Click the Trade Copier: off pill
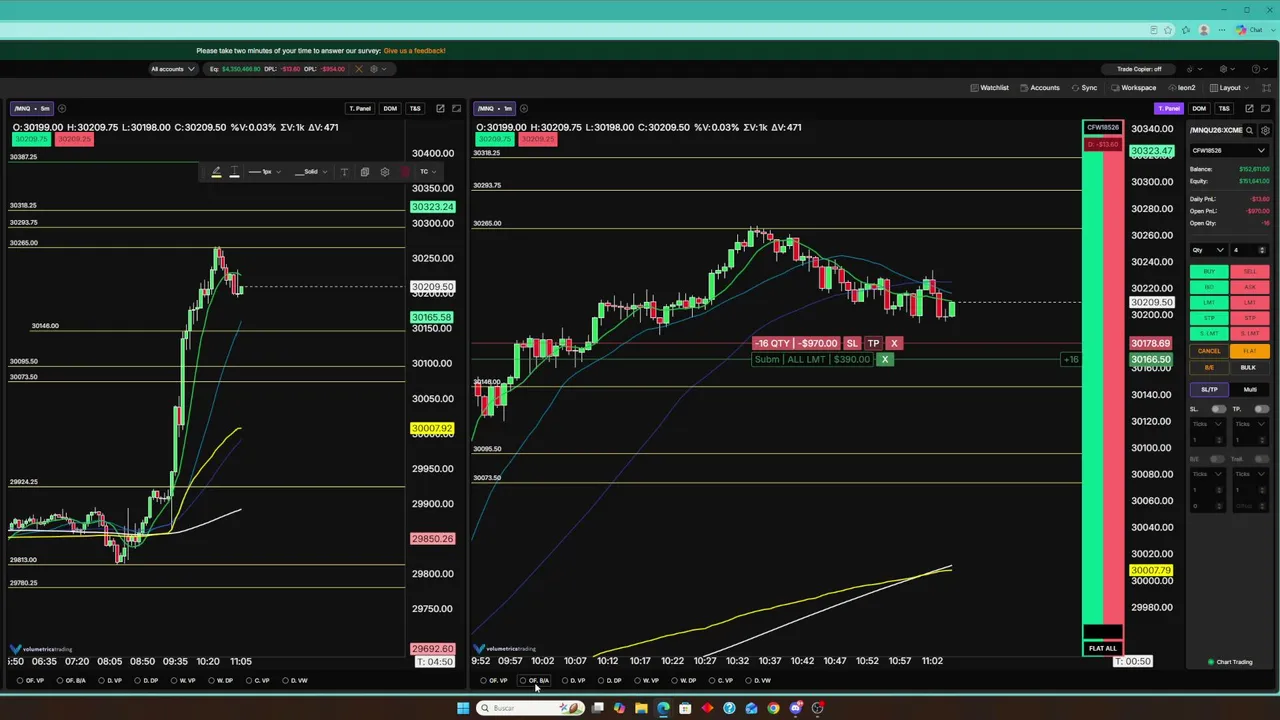Viewport: 1280px width, 720px height. pyautogui.click(x=1139, y=69)
